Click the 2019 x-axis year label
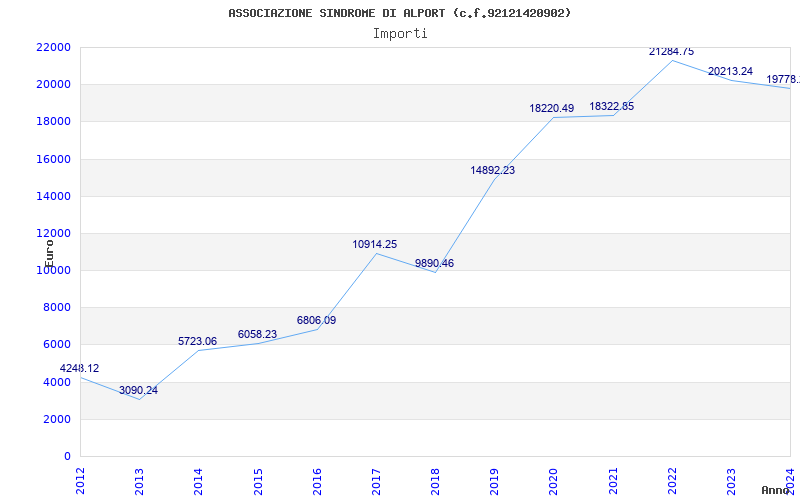This screenshot has height=500, width=800. tap(494, 481)
